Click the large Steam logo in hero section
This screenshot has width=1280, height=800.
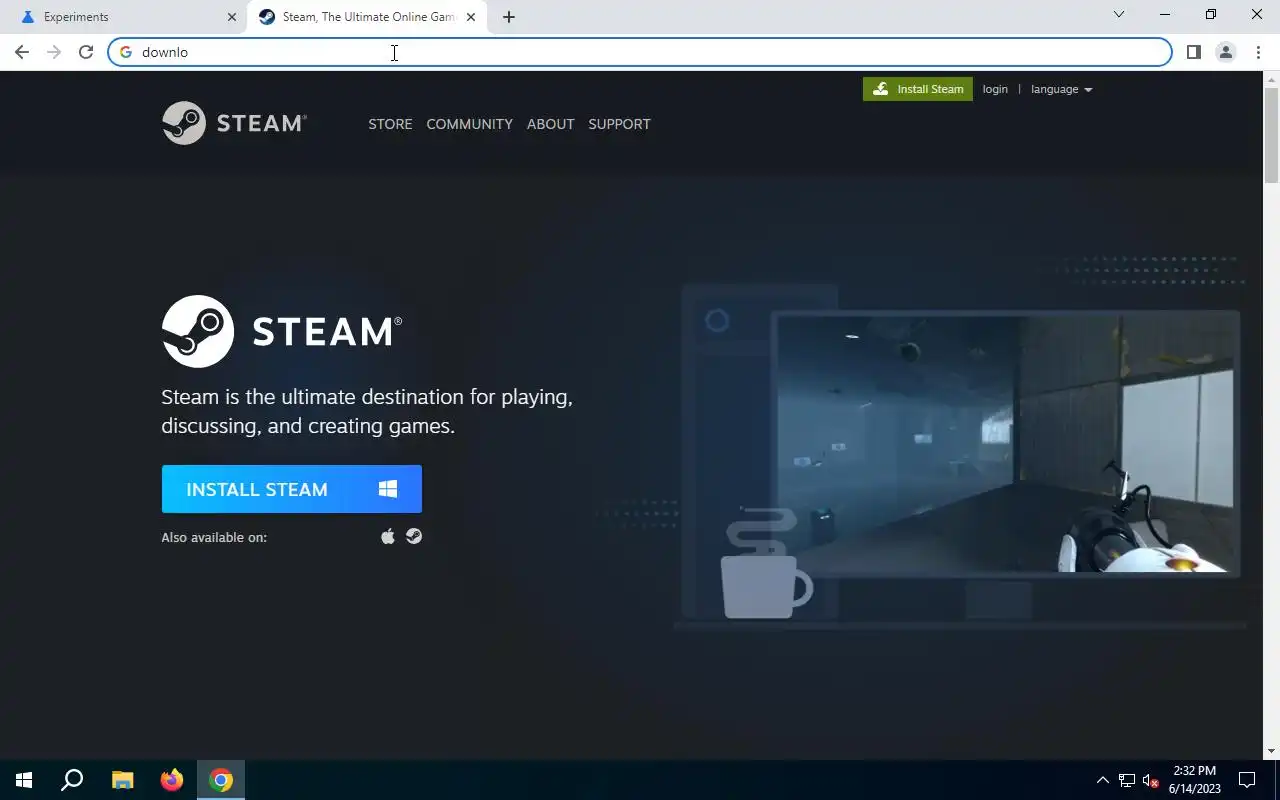click(282, 331)
